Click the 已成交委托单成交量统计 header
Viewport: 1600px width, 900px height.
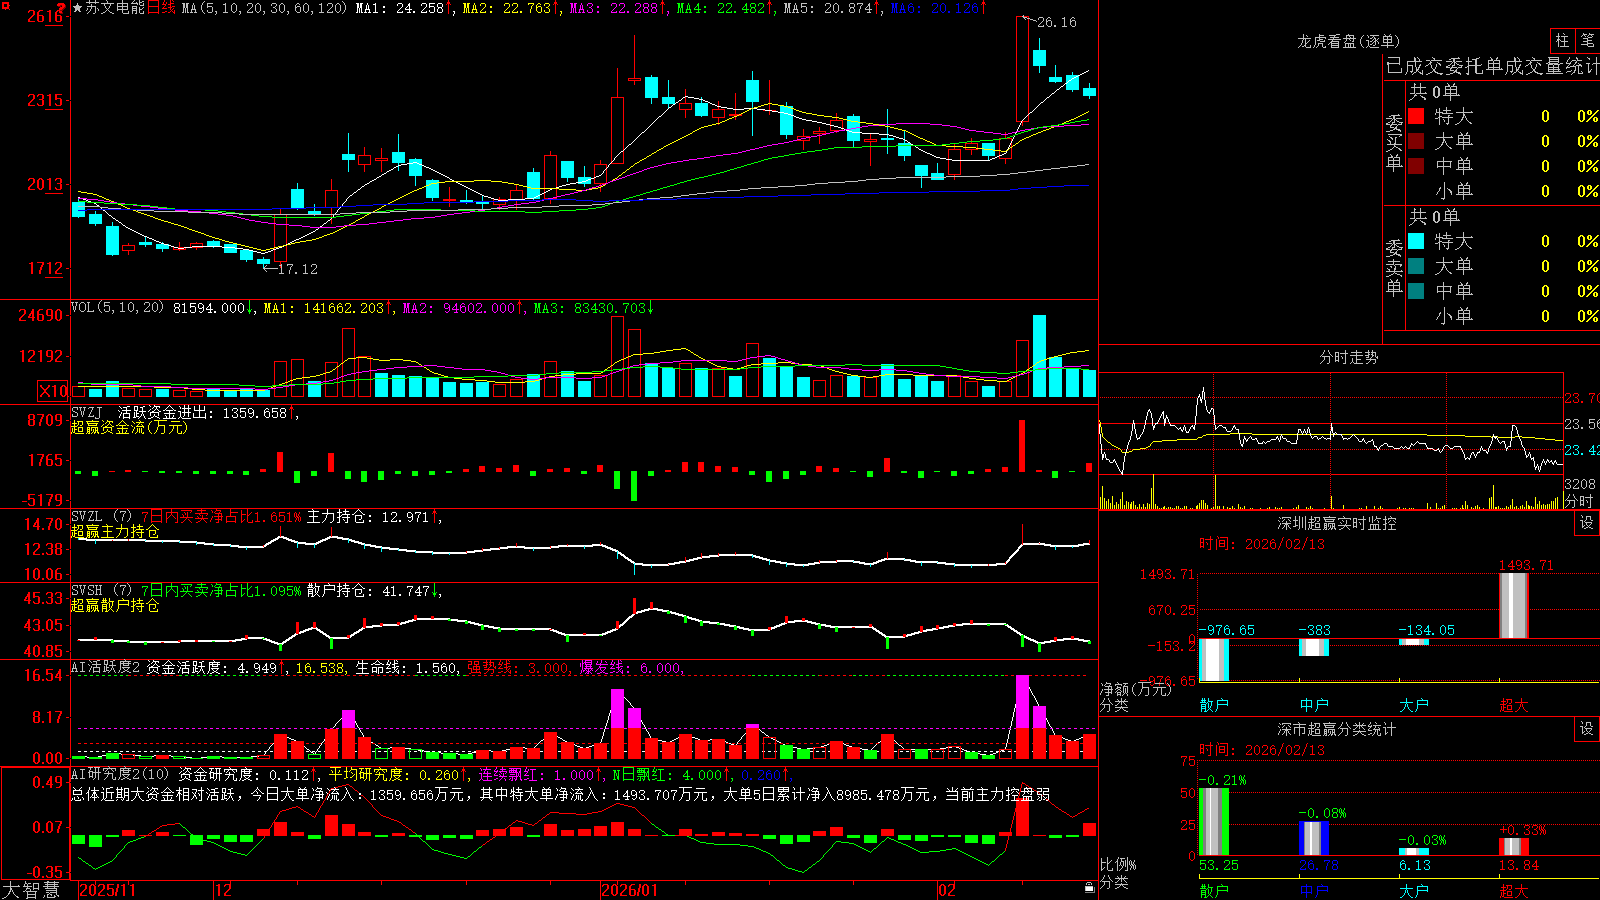1492,67
